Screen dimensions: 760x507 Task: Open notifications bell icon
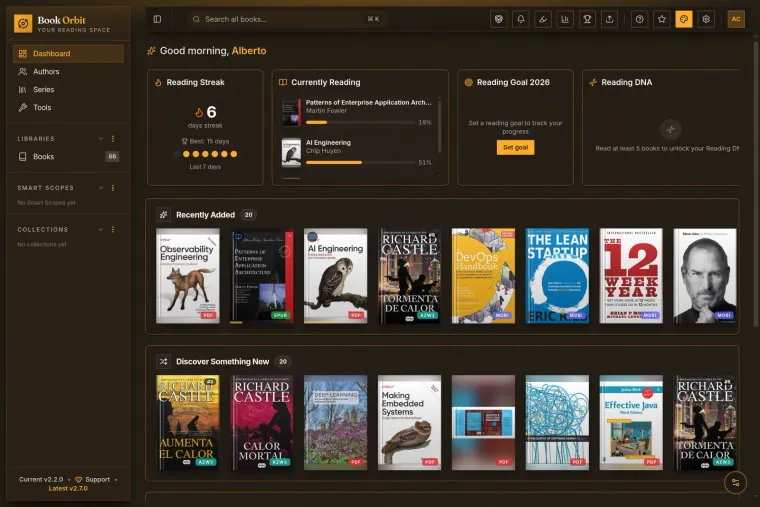521,19
